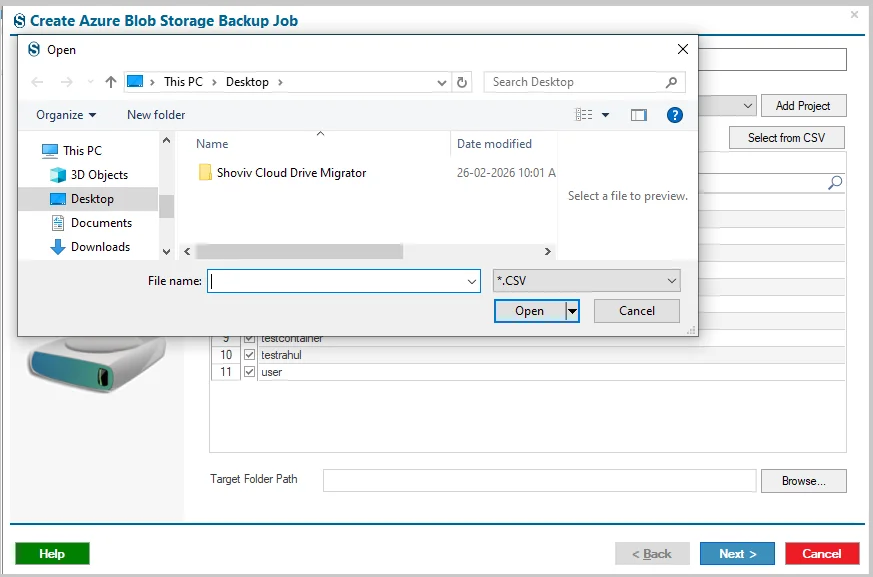Open the File name history dropdown arrow

tap(472, 281)
